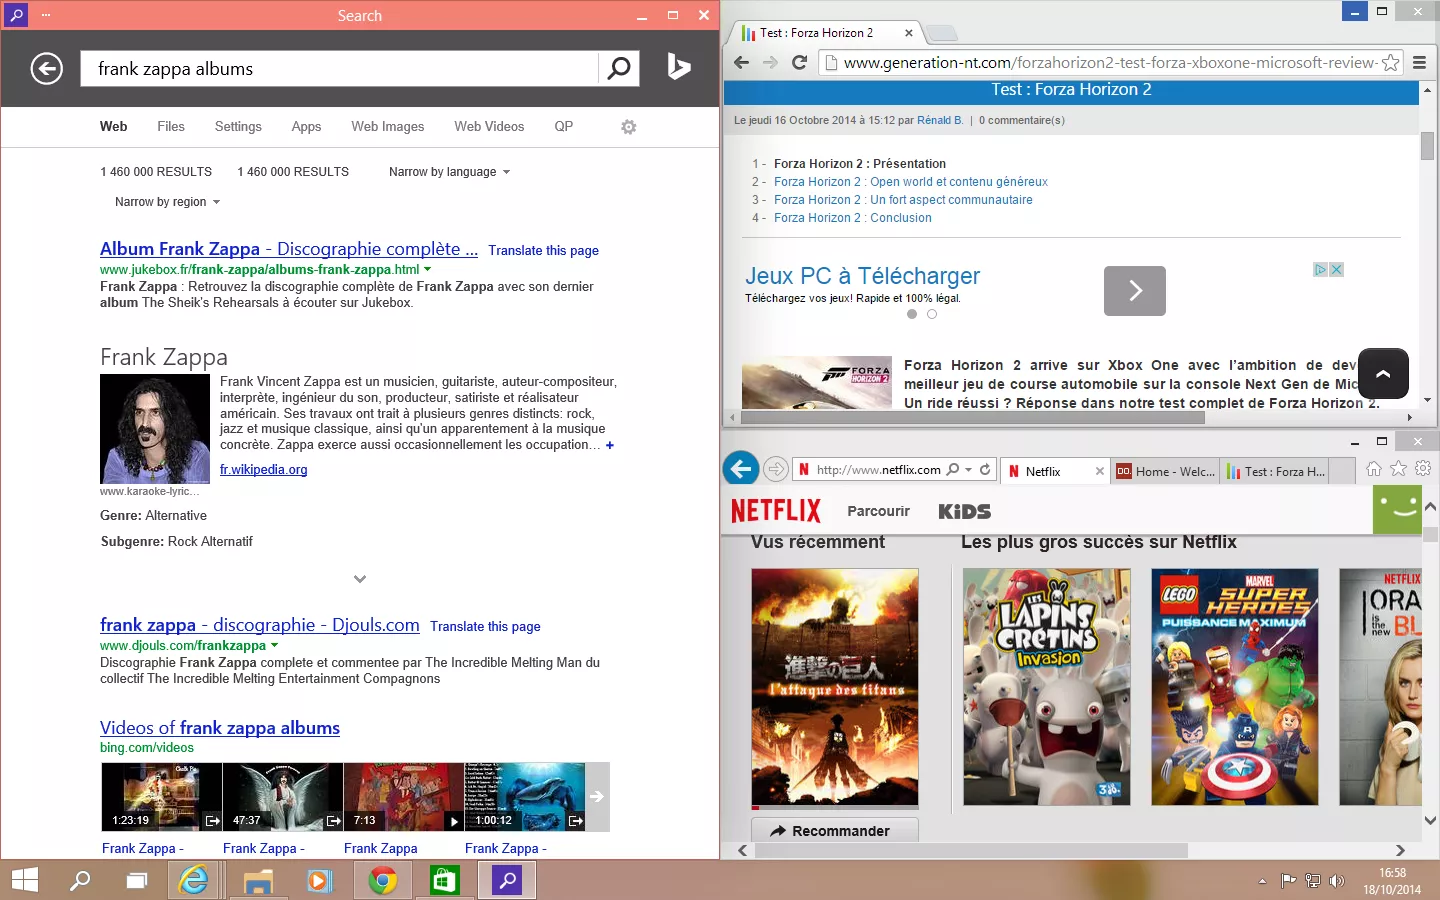Open IE favorites star icon
The image size is (1440, 900).
click(x=1398, y=468)
